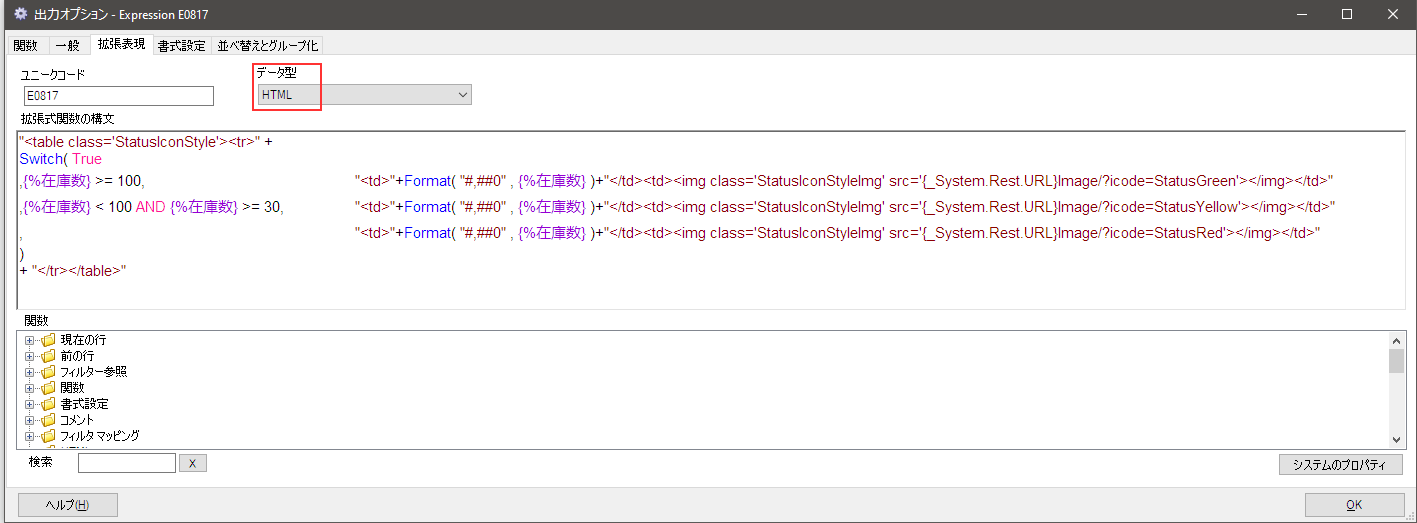Screen dimensions: 1417x523
Task: Click the closing </tr></table> line
Action: (73, 271)
